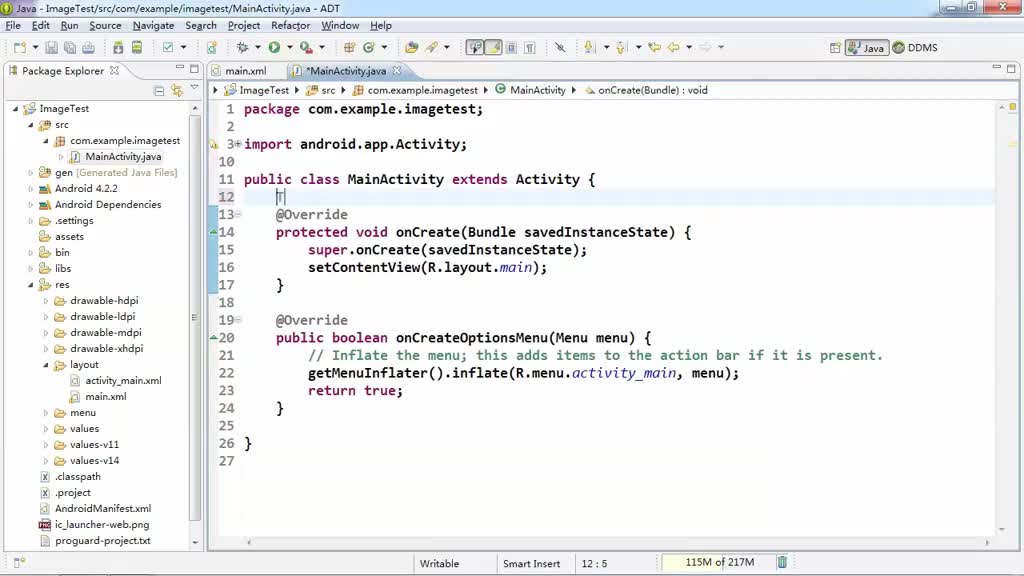Open the Run dropdown arrow
1024x576 pixels.
[289, 48]
